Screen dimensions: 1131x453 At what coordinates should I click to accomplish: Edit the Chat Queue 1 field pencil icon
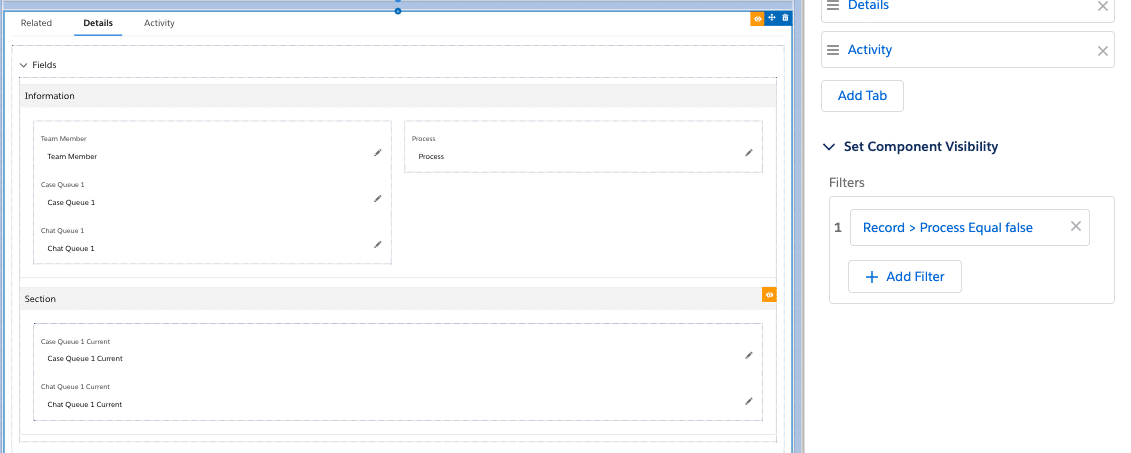(x=377, y=245)
